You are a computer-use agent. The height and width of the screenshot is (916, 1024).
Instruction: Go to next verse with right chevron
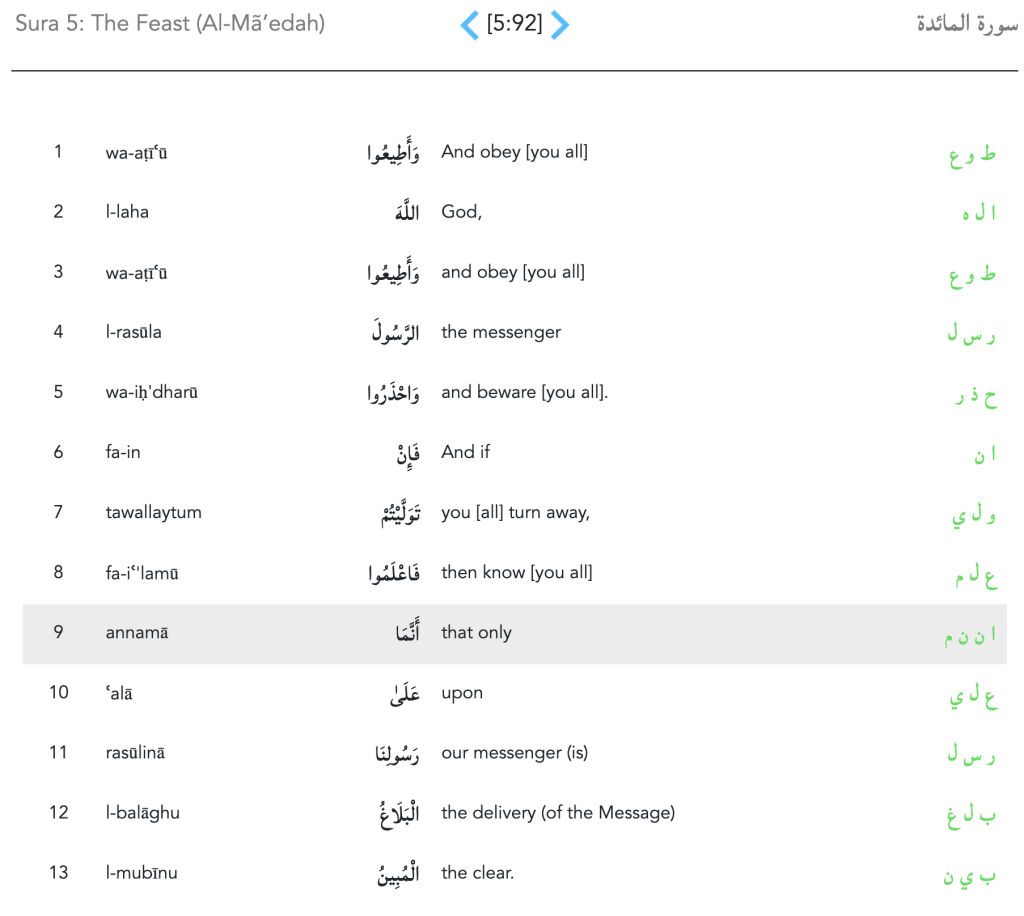tap(560, 24)
